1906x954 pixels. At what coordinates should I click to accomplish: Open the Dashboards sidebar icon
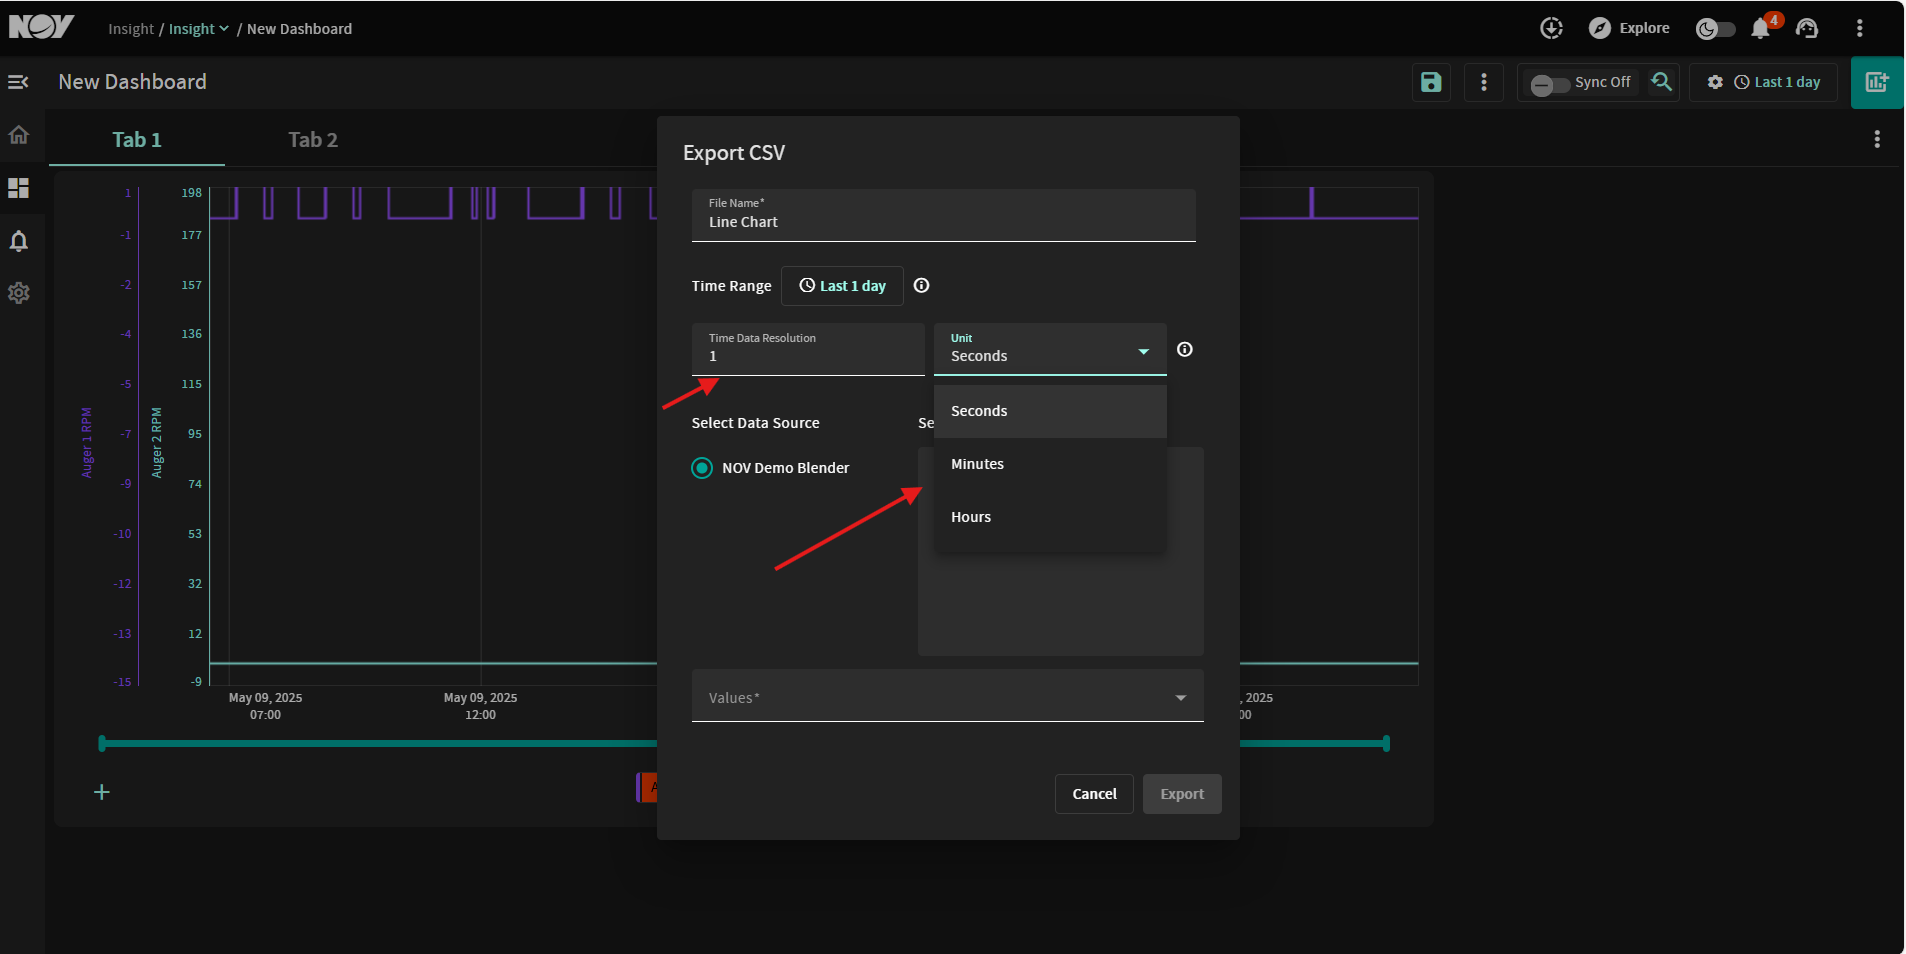tap(19, 188)
